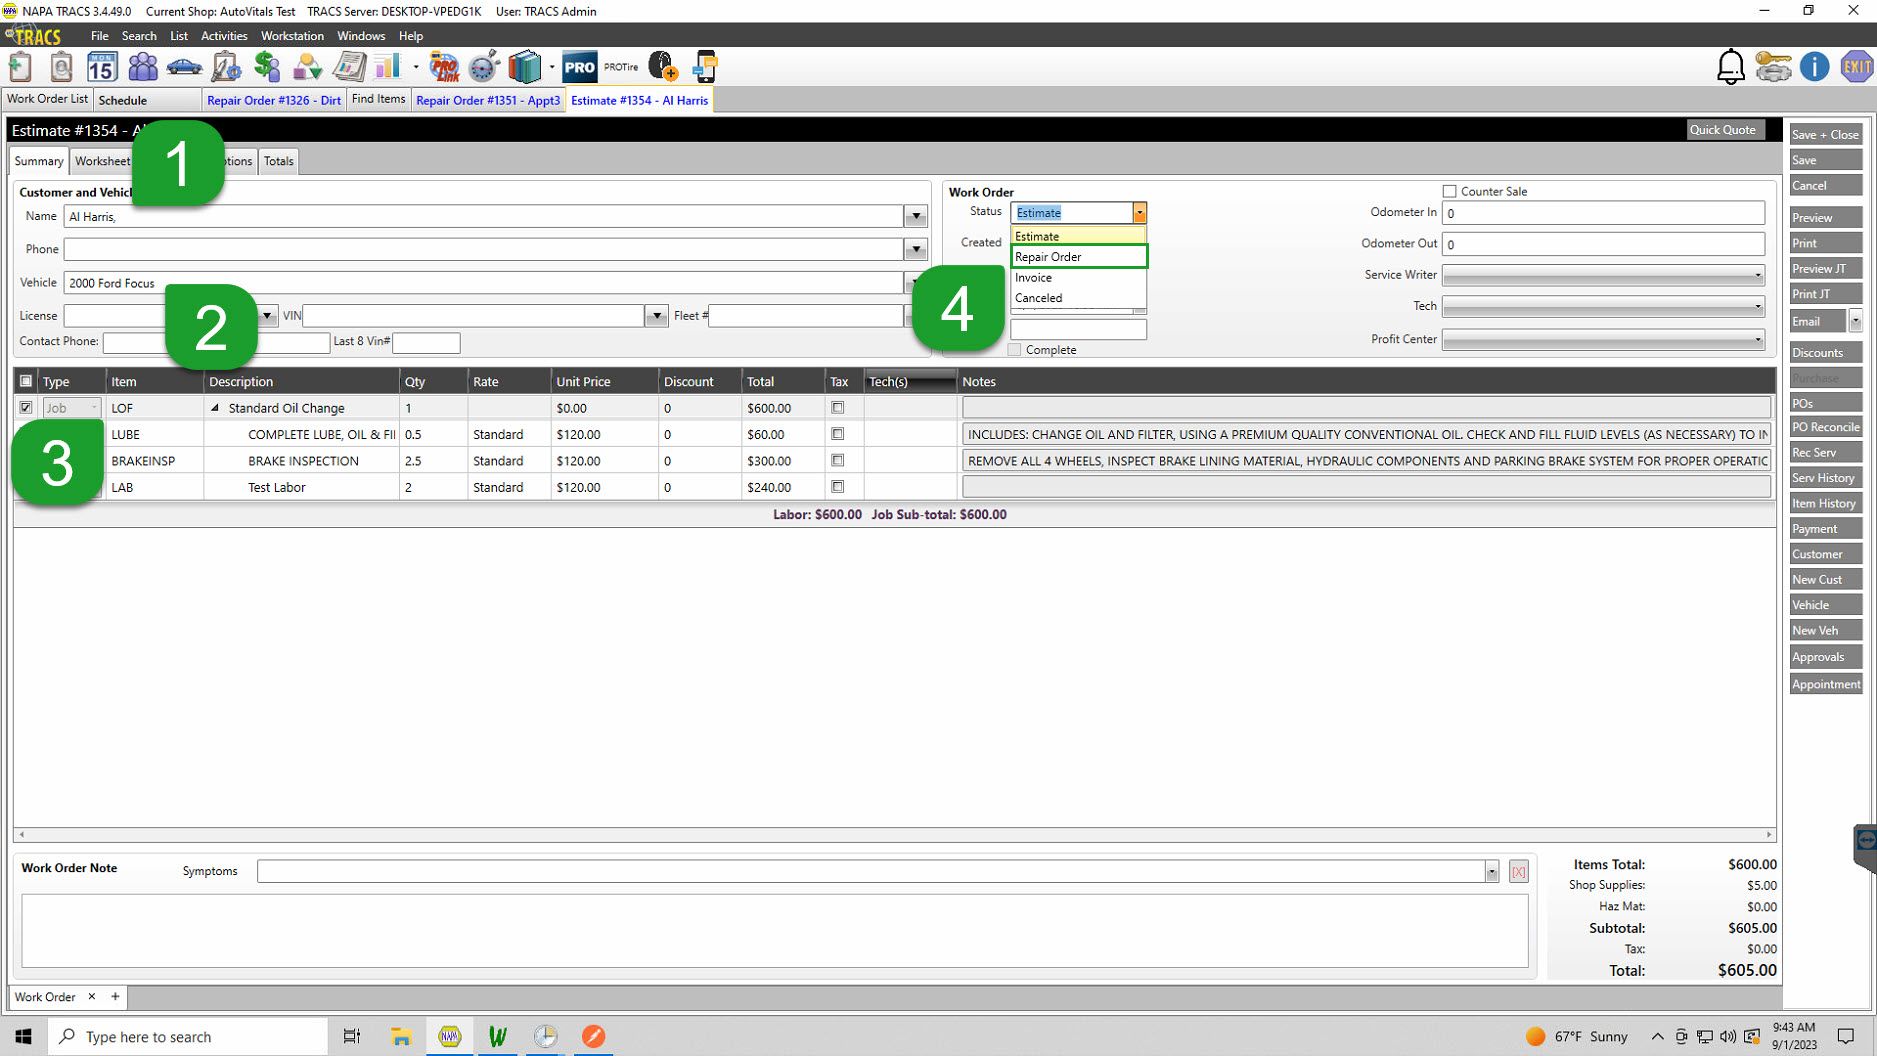The width and height of the screenshot is (1877, 1056).
Task: Click the blue info icon
Action: (x=1815, y=66)
